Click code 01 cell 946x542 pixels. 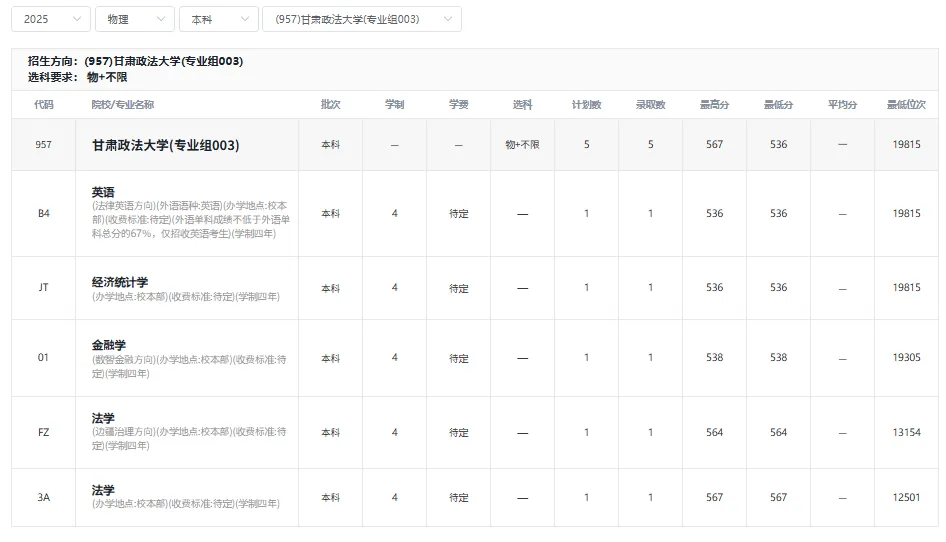(x=43, y=357)
